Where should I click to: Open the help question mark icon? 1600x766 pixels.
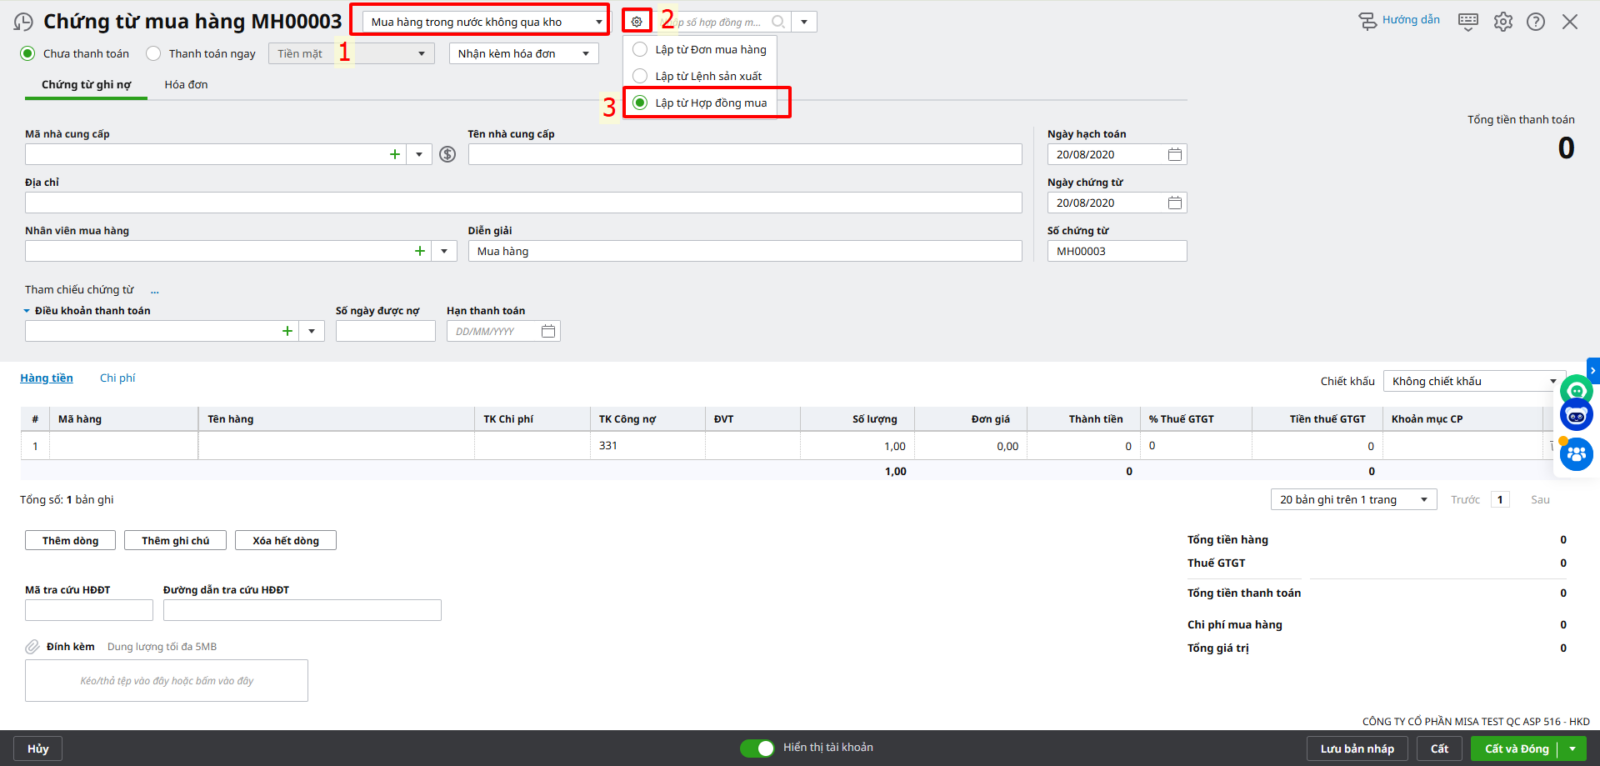point(1536,22)
